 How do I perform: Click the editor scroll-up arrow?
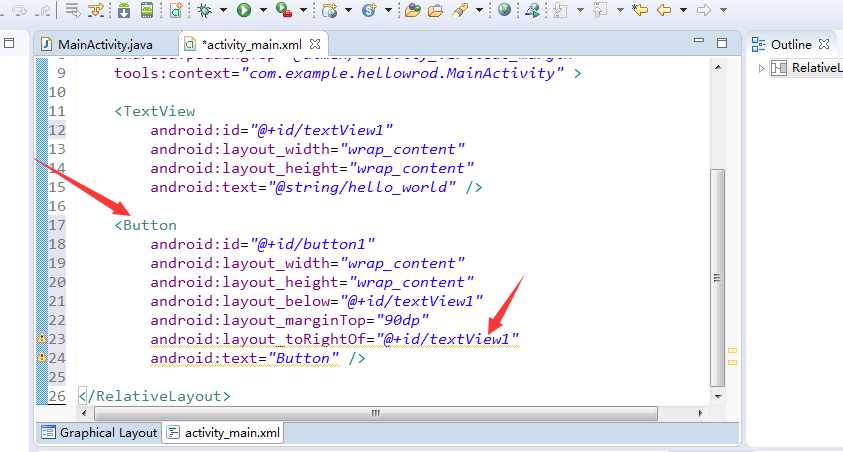718,67
